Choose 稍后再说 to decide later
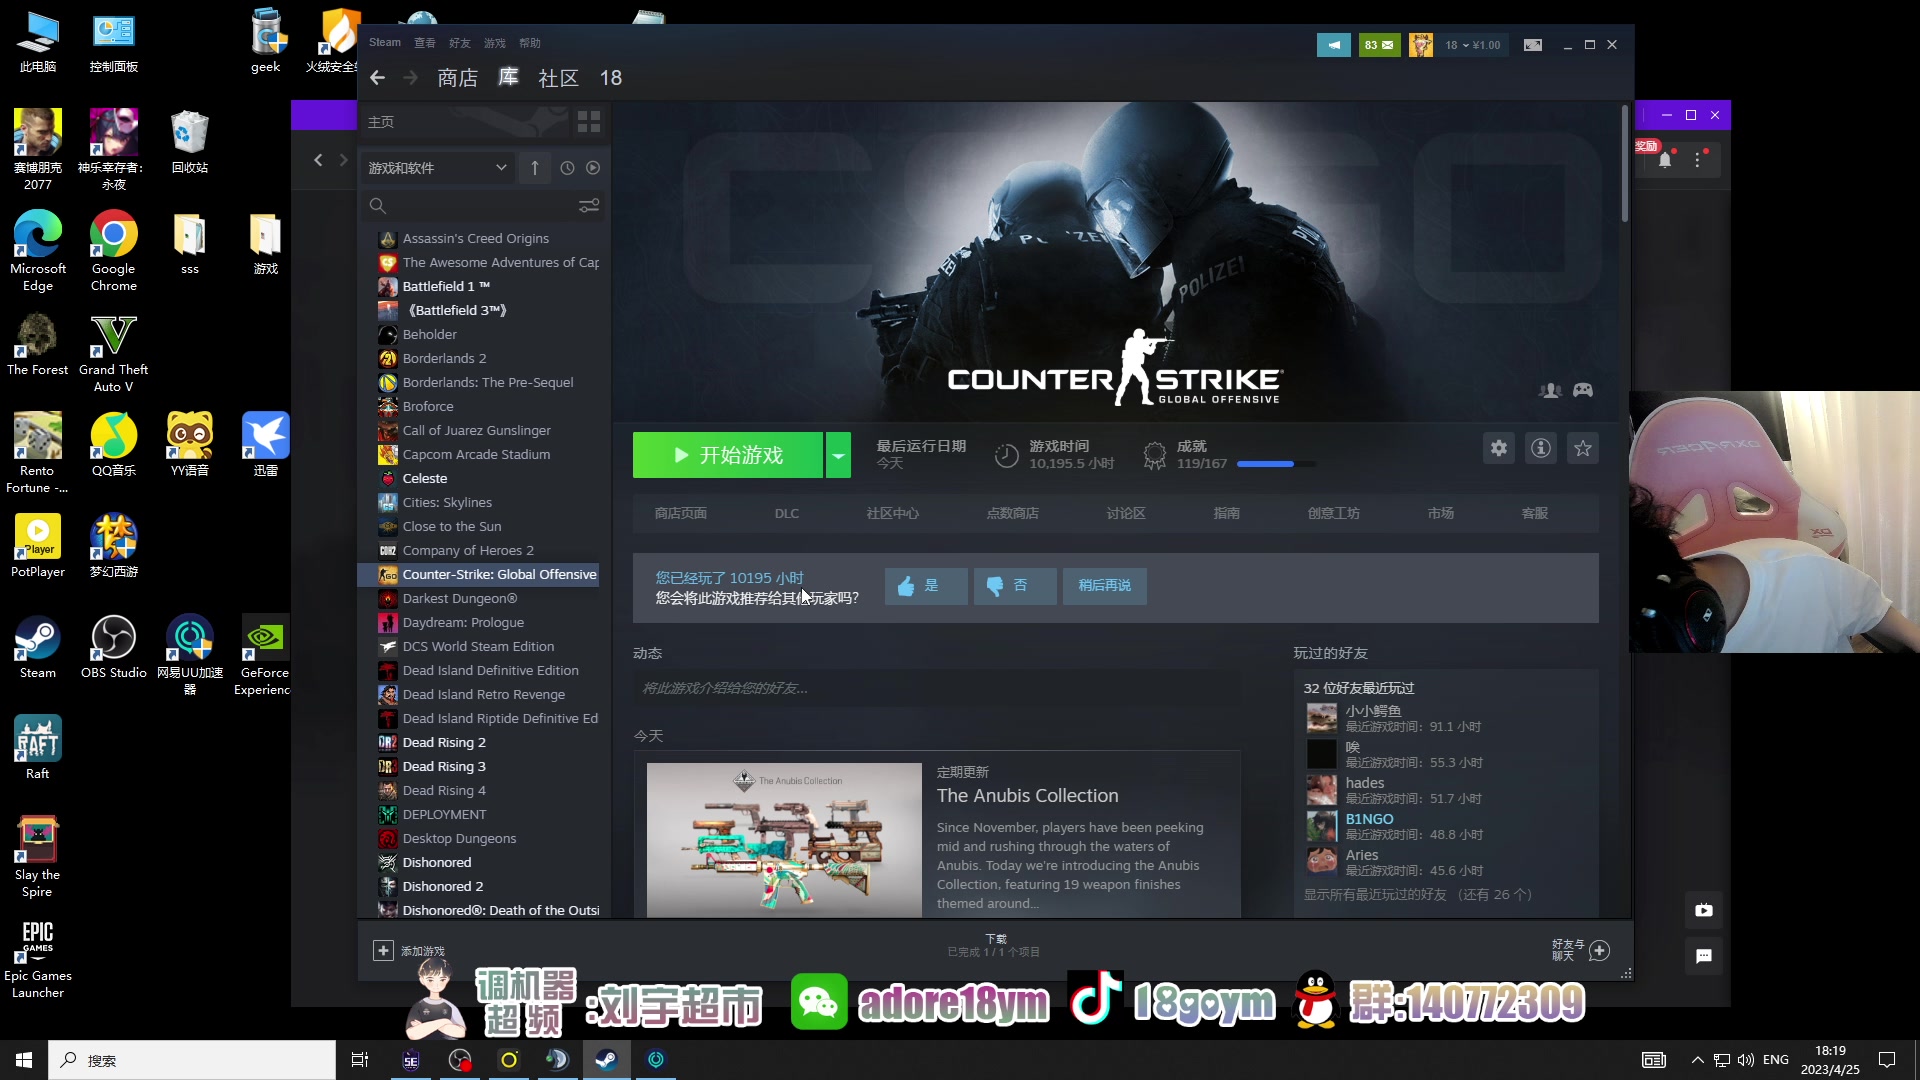The width and height of the screenshot is (1920, 1080). 1105,586
